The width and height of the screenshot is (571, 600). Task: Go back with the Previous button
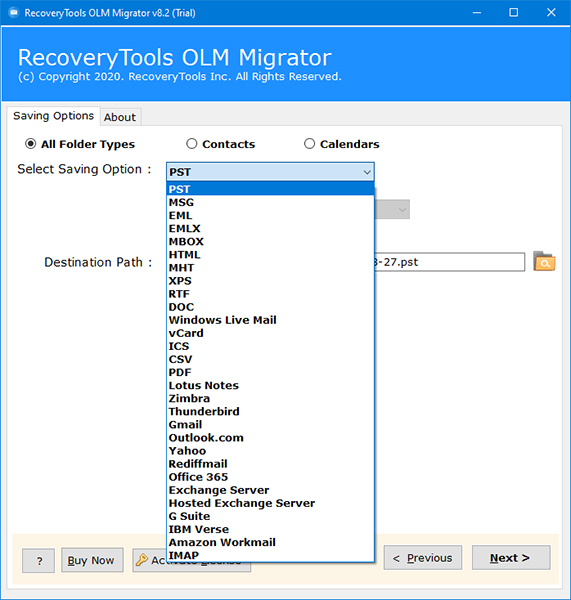pos(423,558)
